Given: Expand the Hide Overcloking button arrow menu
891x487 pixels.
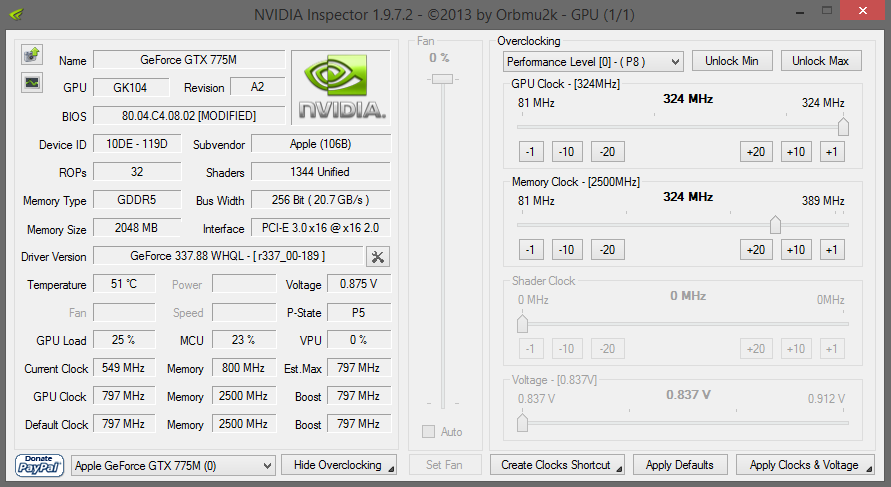Looking at the screenshot, I should [x=391, y=469].
